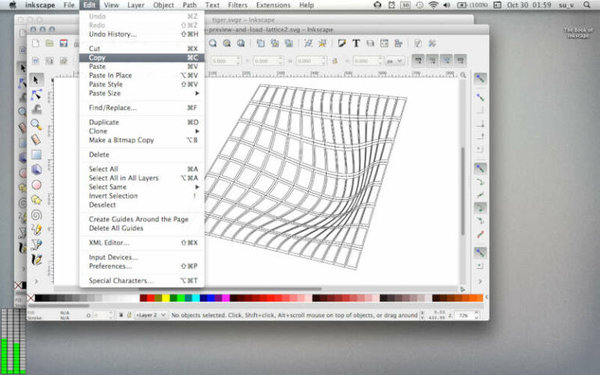Click the Group objects toolbar icon
The width and height of the screenshot is (600, 375).
point(308,43)
